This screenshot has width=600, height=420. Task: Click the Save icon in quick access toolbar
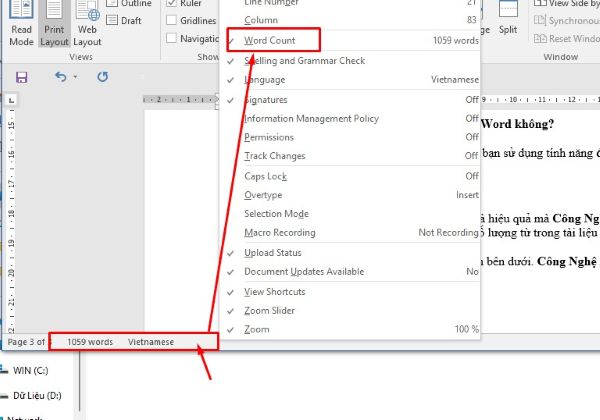click(x=22, y=77)
